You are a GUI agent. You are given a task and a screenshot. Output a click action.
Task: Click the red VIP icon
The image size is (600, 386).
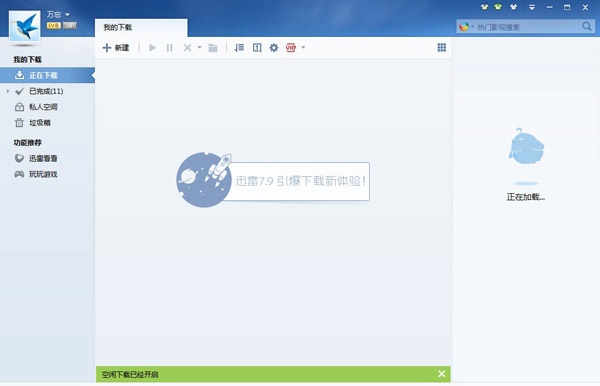click(x=291, y=48)
